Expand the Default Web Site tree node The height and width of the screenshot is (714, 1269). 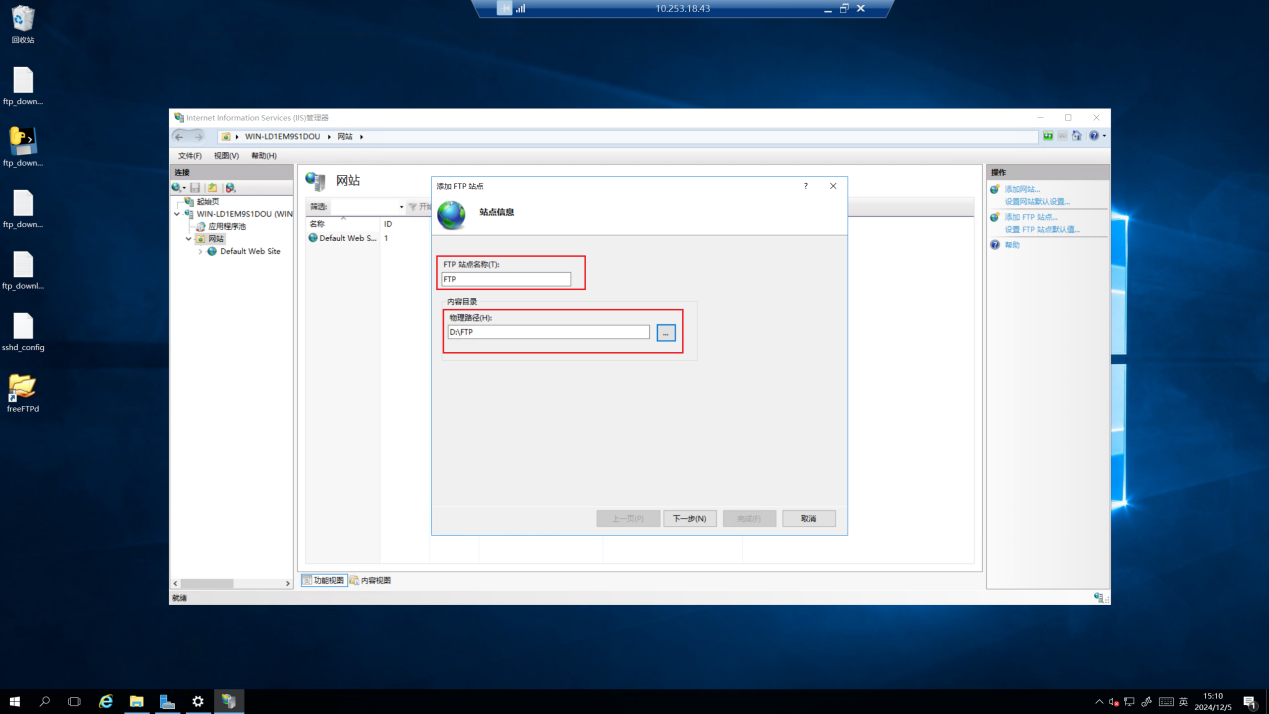[x=200, y=252]
